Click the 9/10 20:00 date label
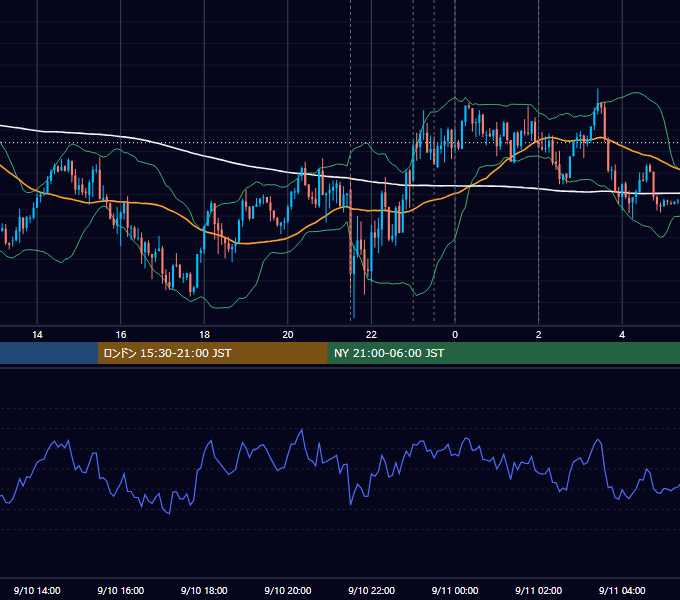 click(x=288, y=590)
